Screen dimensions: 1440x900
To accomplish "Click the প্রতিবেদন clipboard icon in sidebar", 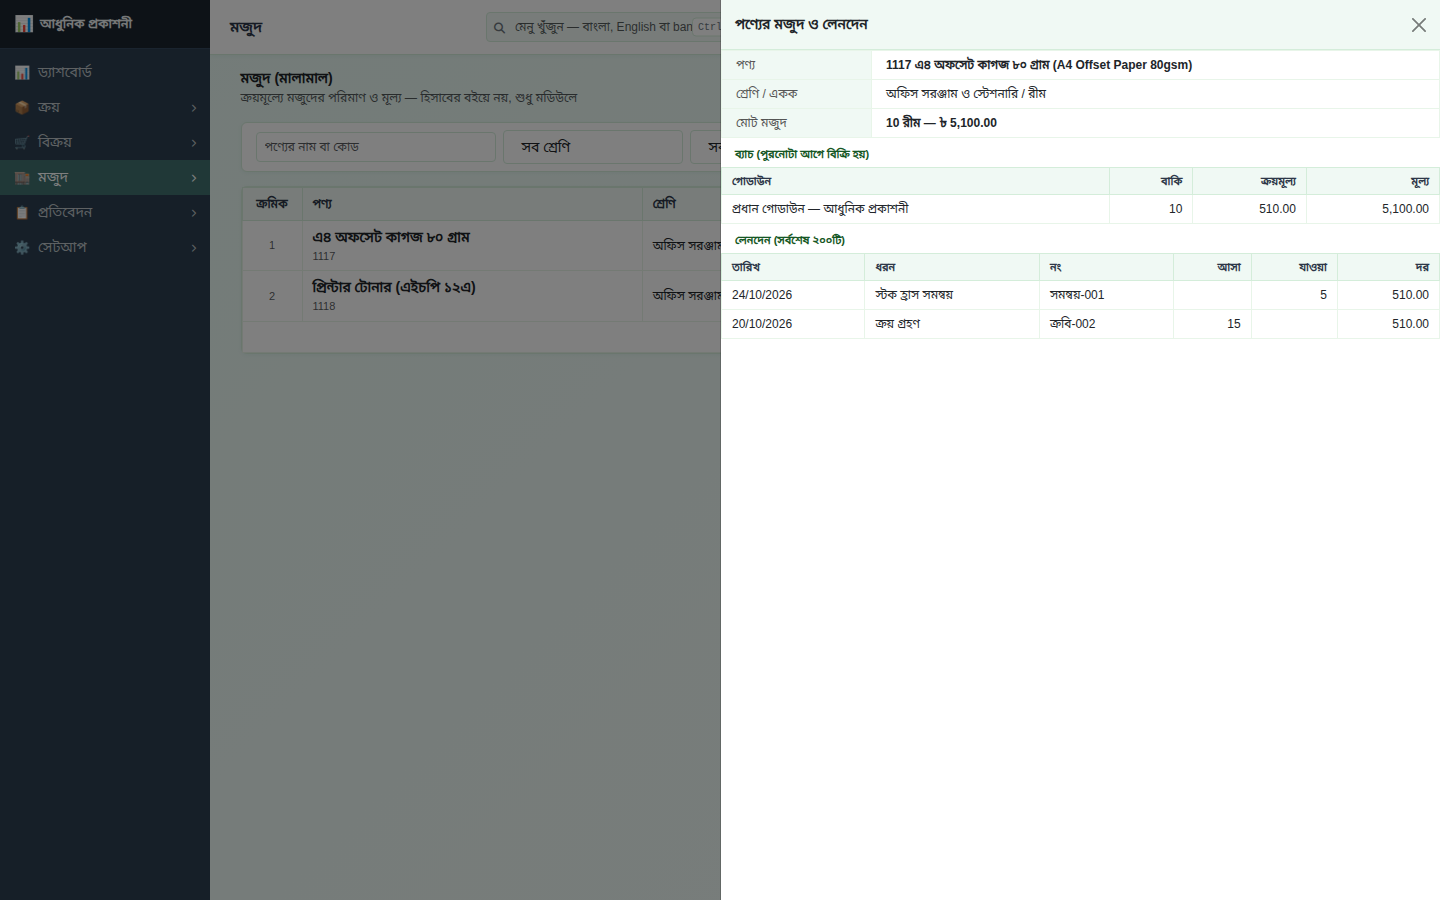I will [22, 212].
